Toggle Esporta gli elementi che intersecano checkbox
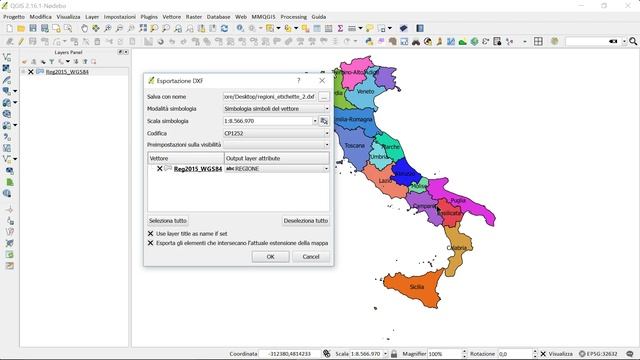The image size is (640, 360). [150, 243]
